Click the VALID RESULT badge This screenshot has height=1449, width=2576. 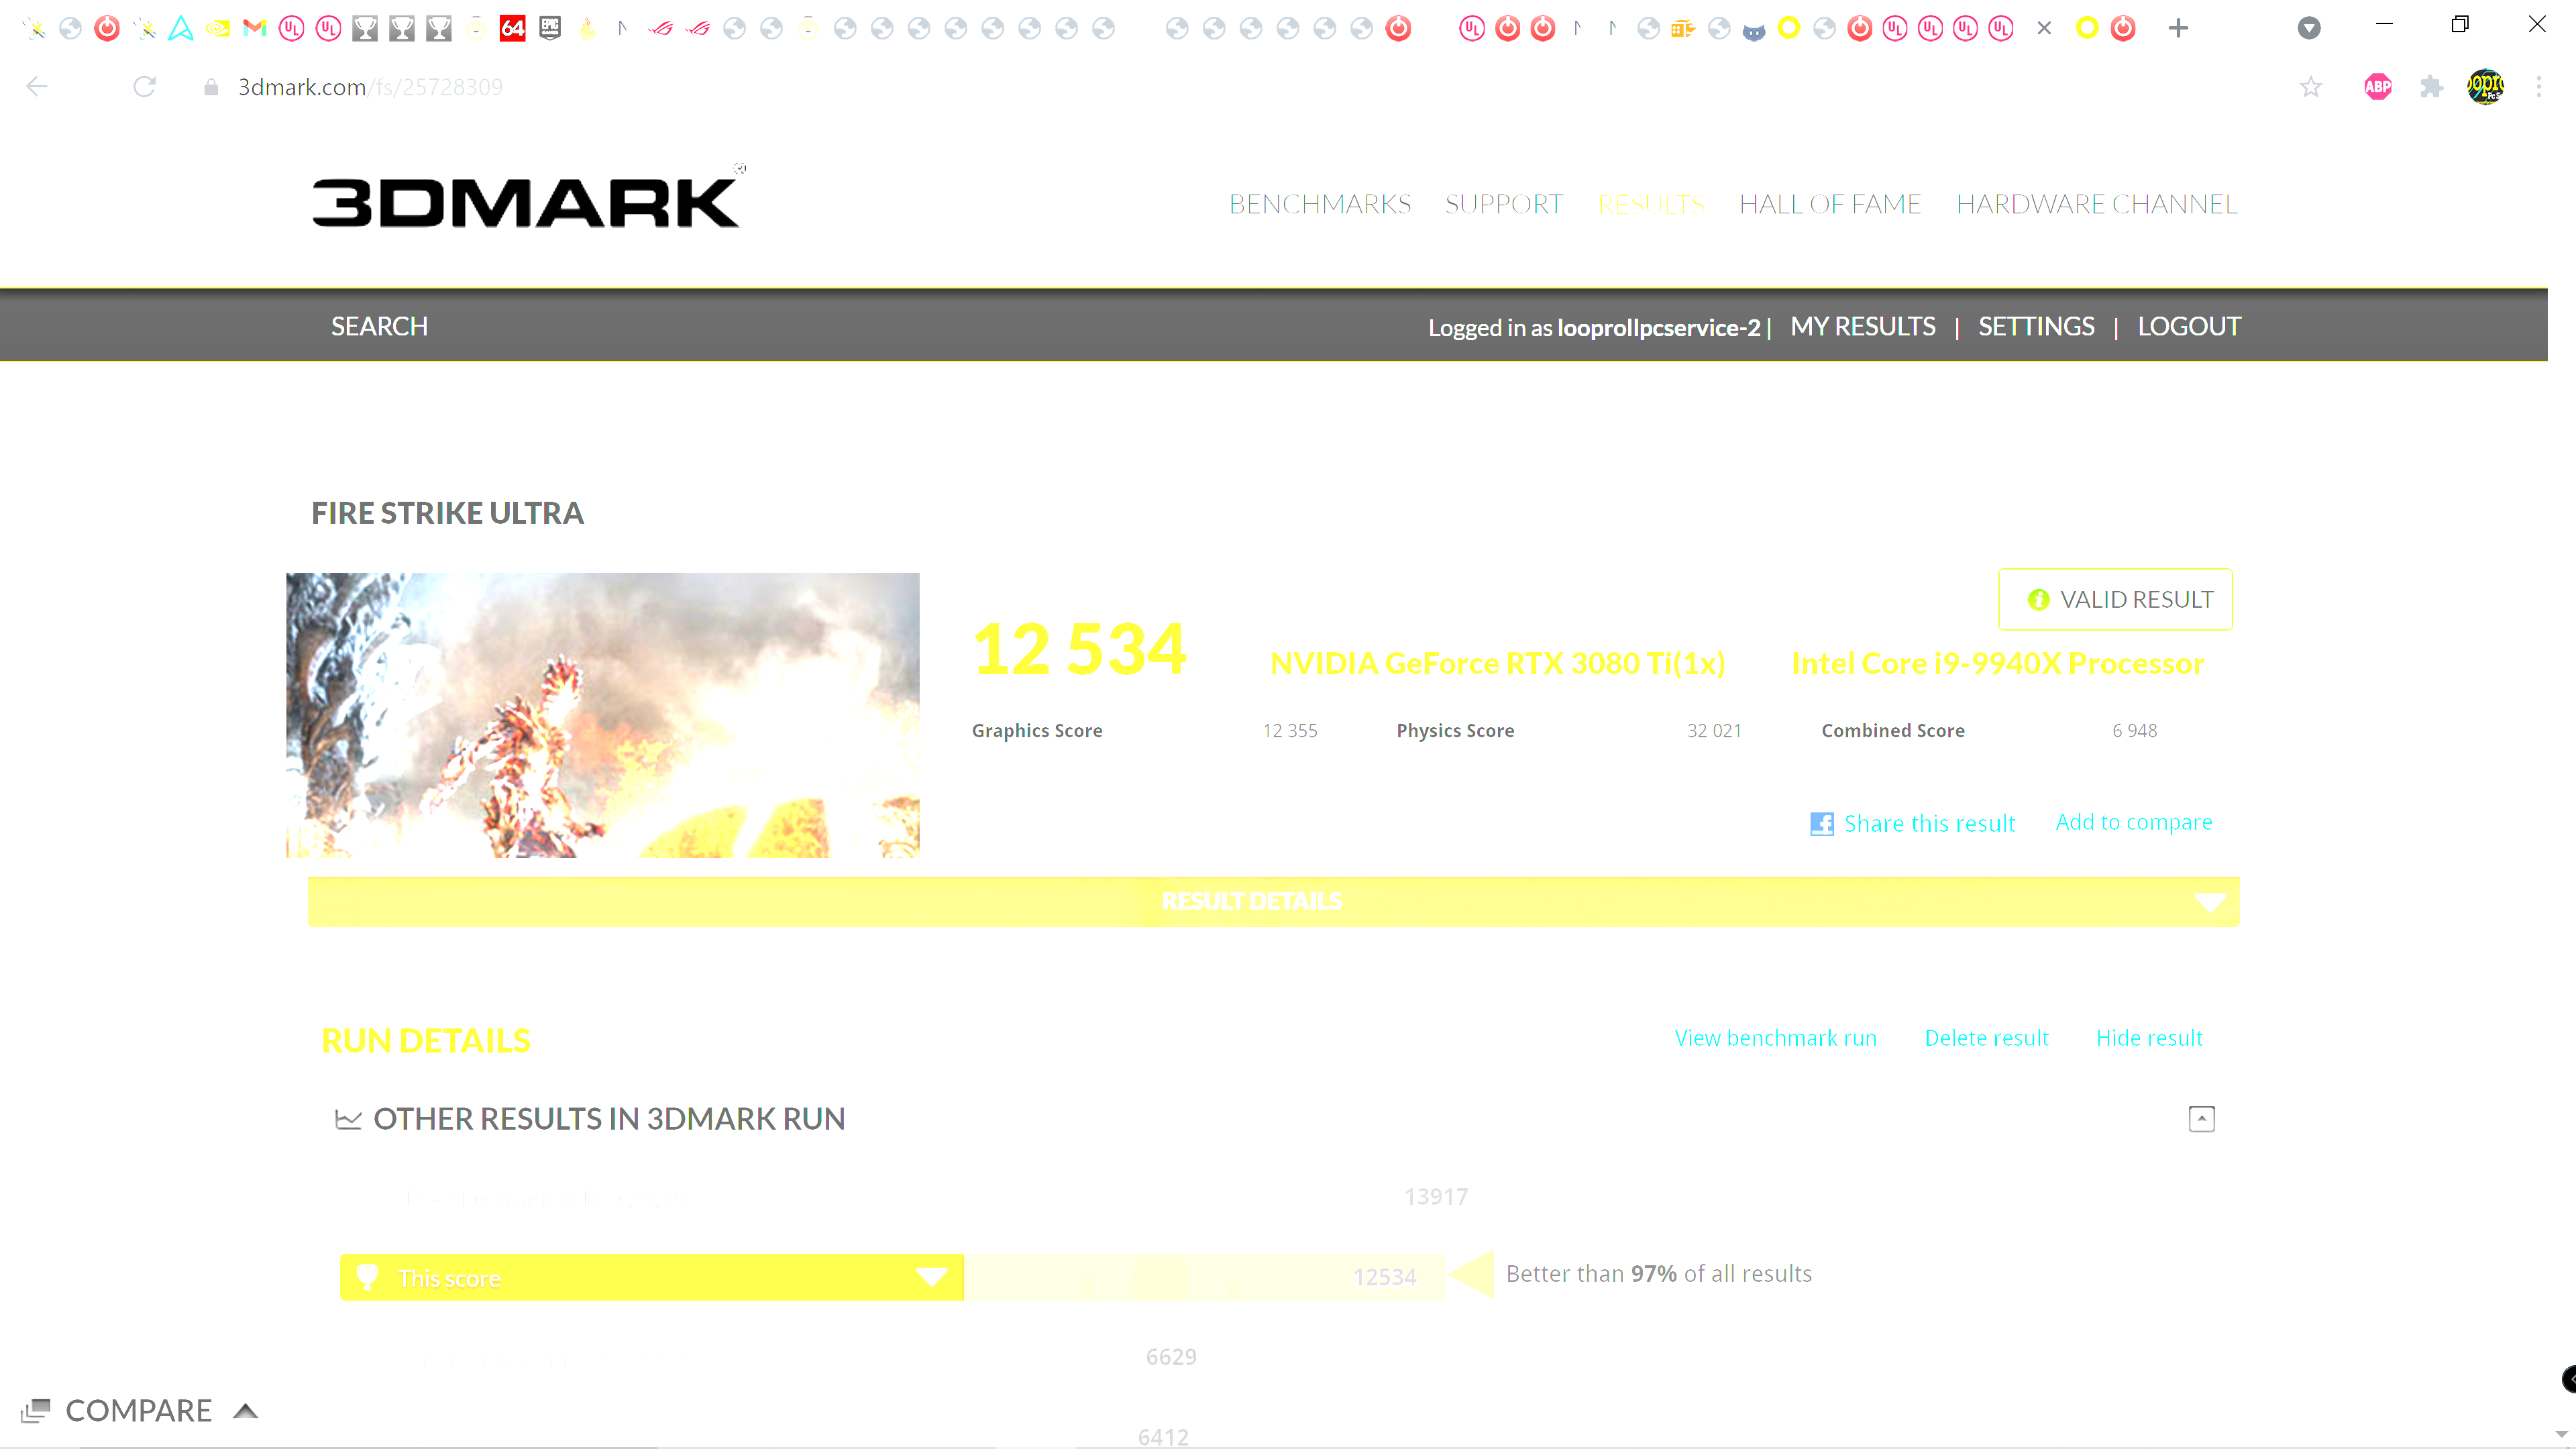coord(2115,599)
